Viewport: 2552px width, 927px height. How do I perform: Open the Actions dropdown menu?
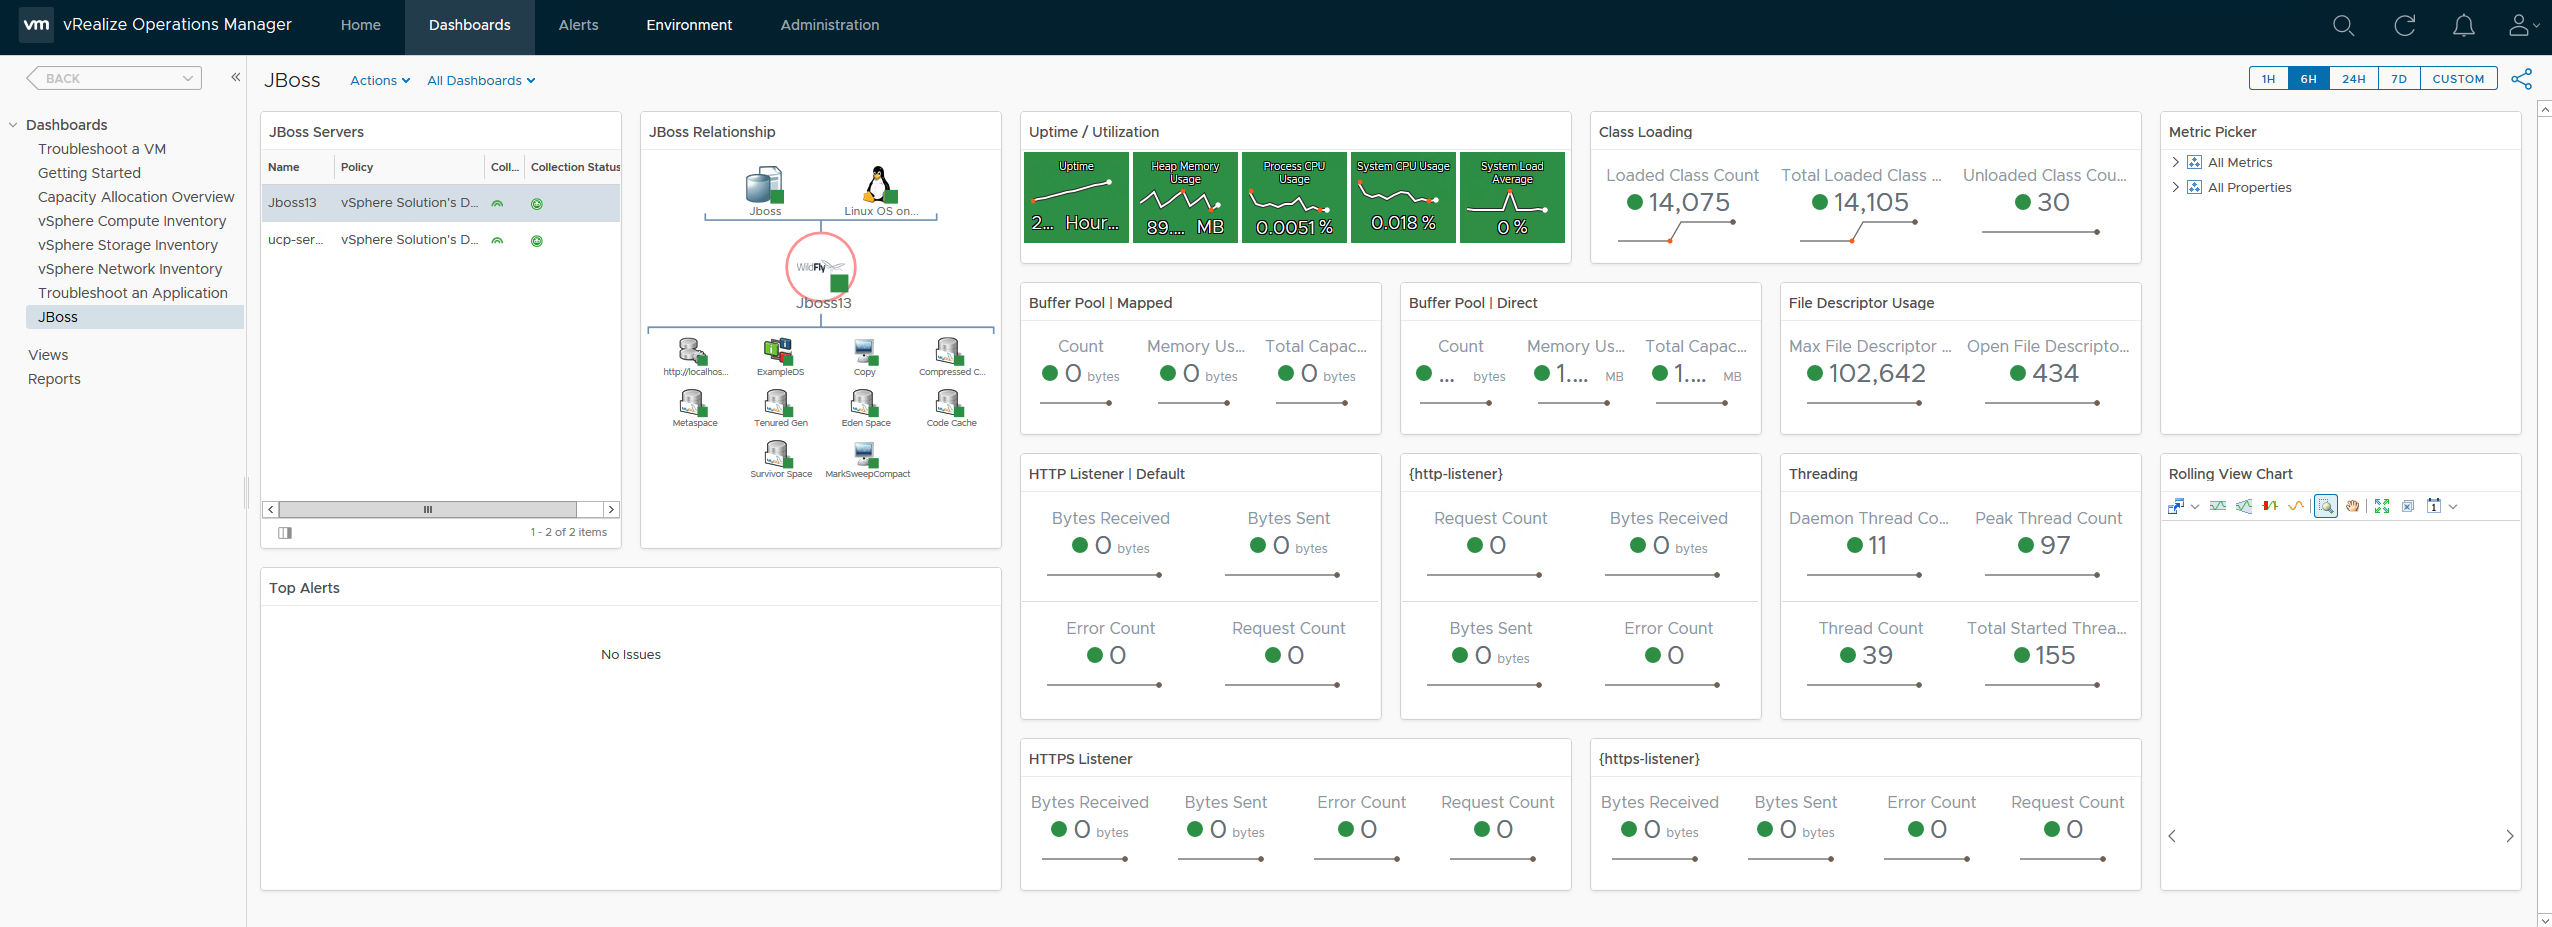(x=379, y=80)
